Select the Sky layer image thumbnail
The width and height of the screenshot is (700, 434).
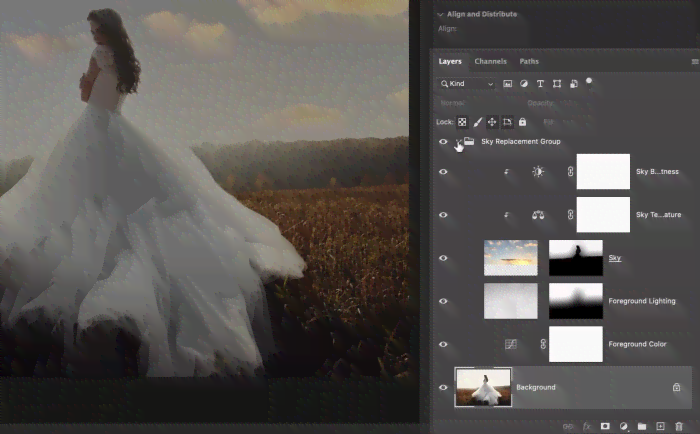click(x=511, y=258)
